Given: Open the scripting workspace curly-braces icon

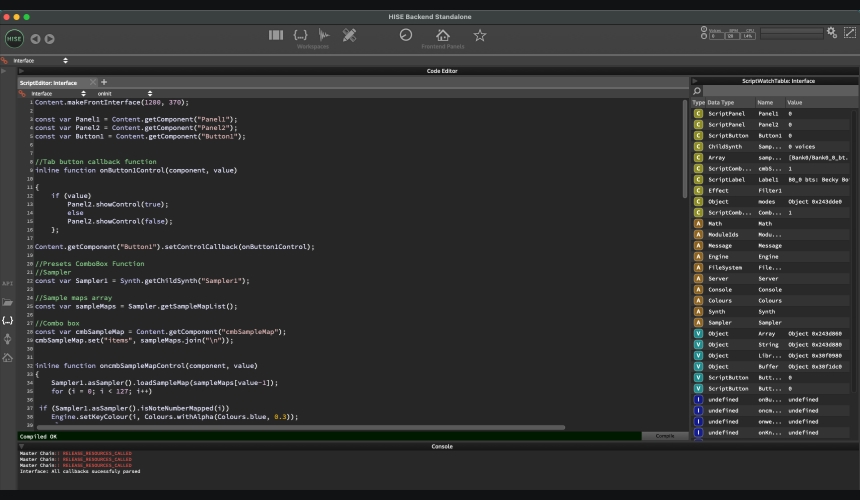Looking at the screenshot, I should [299, 35].
